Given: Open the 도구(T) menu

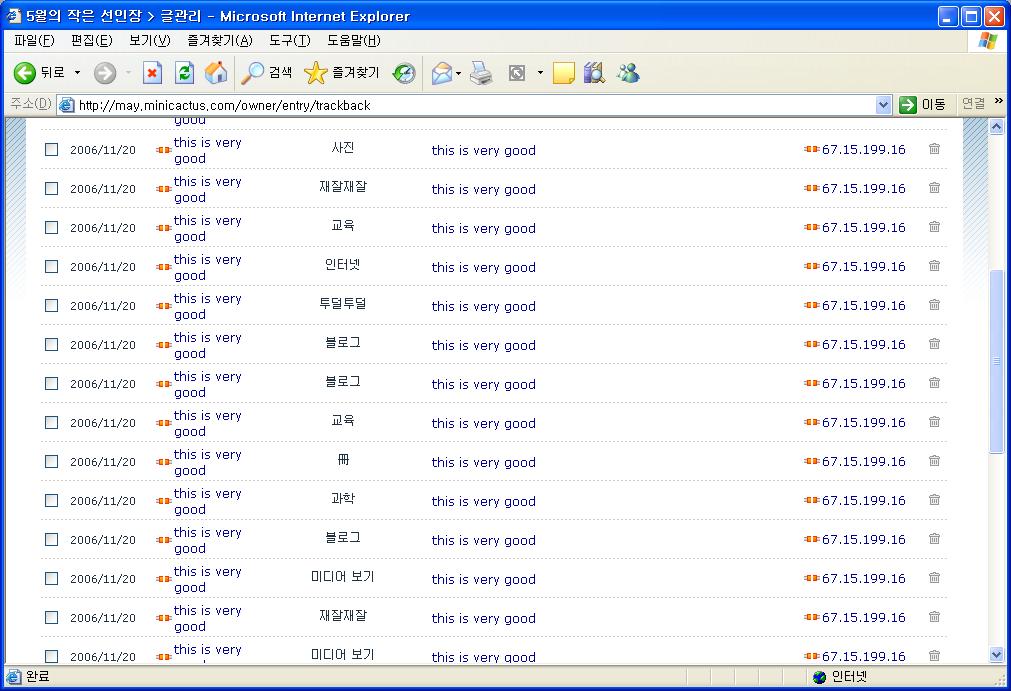Looking at the screenshot, I should (289, 41).
